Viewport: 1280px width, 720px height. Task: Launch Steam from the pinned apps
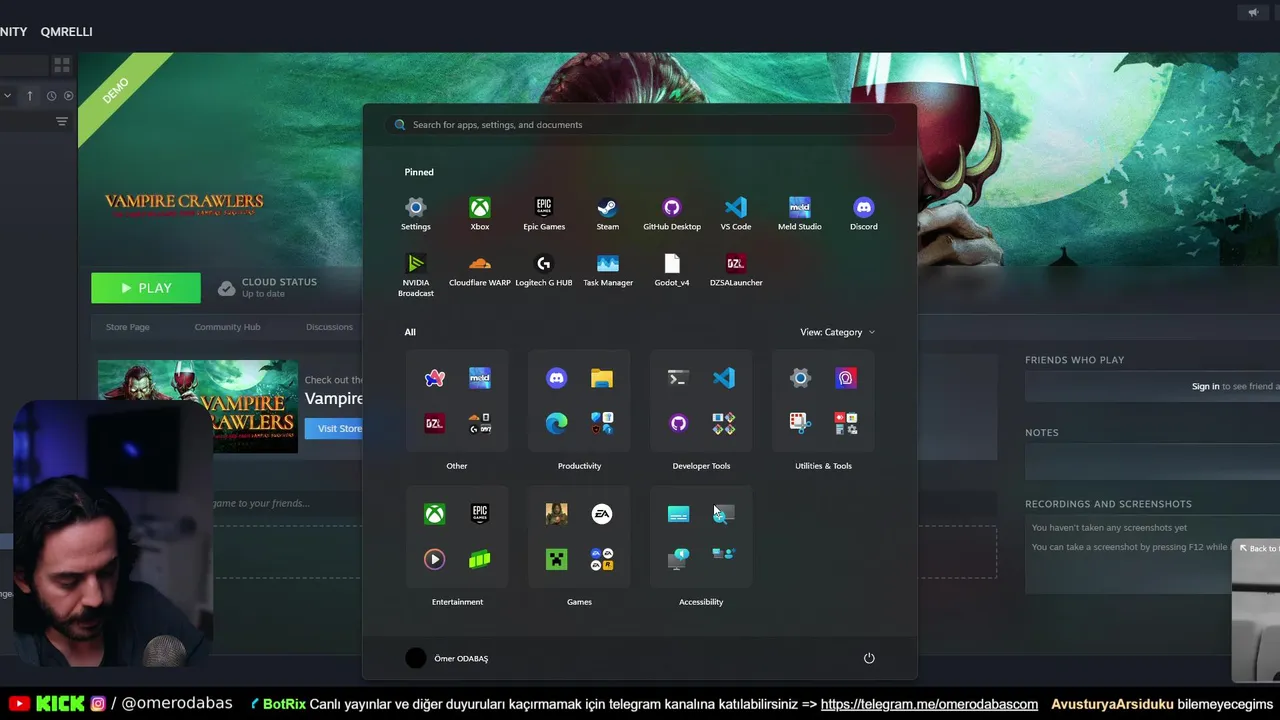(608, 213)
